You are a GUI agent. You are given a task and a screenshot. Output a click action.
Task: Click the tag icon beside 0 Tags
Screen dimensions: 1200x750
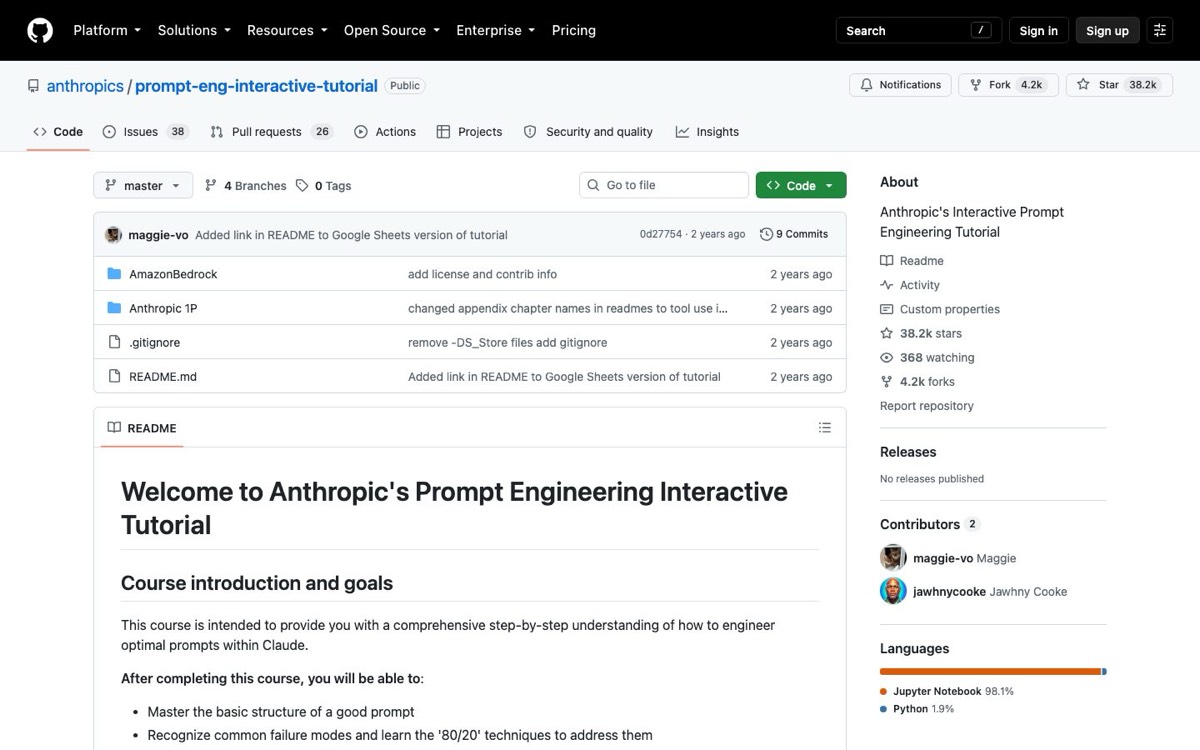pyautogui.click(x=302, y=185)
